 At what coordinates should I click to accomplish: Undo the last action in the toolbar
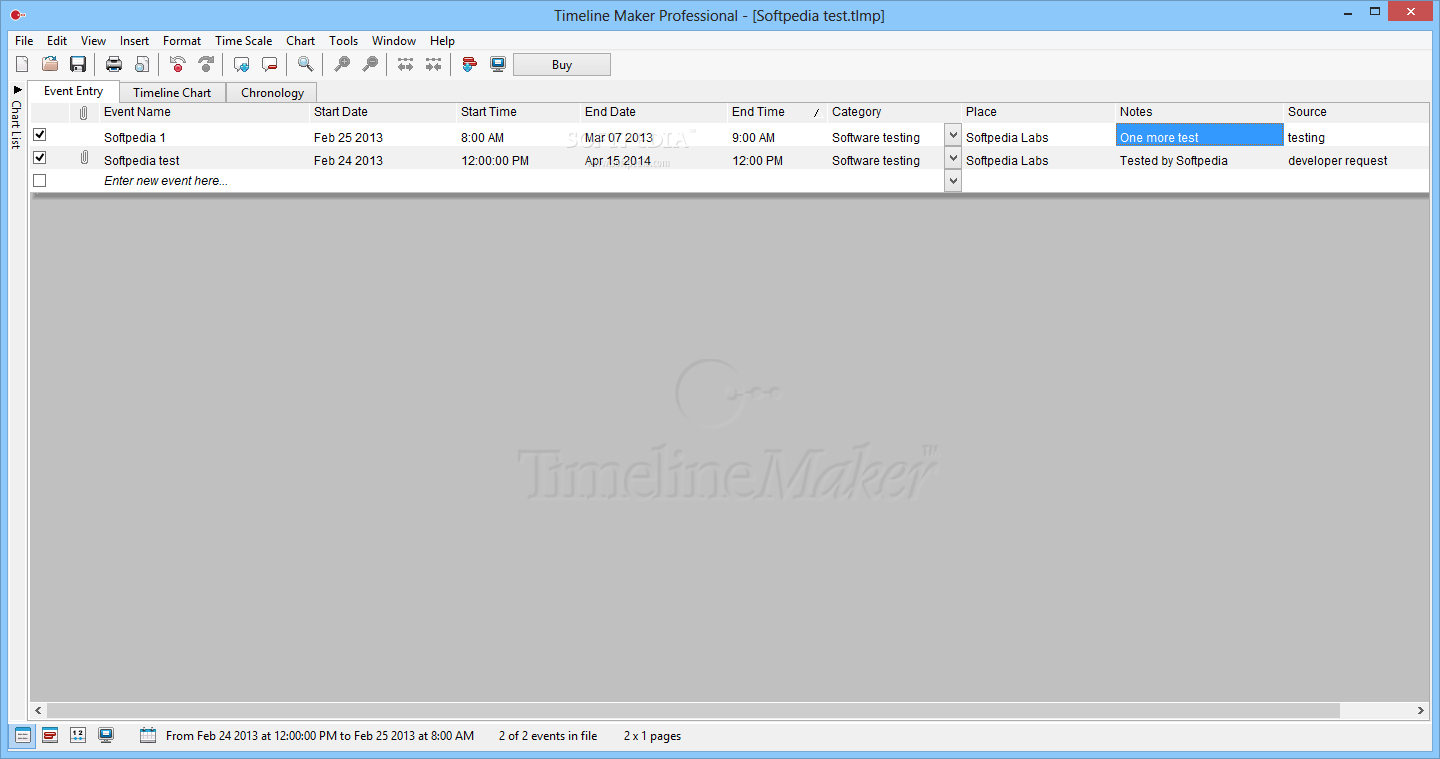pos(178,64)
